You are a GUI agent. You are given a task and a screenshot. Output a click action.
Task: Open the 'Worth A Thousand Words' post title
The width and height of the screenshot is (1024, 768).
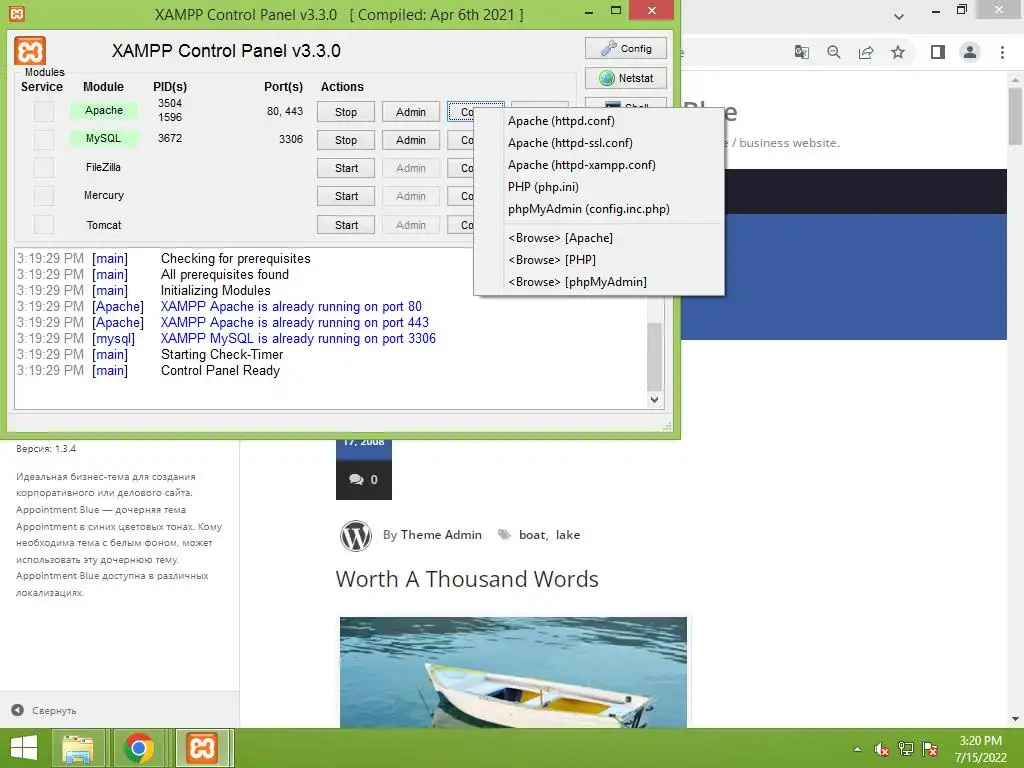click(x=467, y=579)
